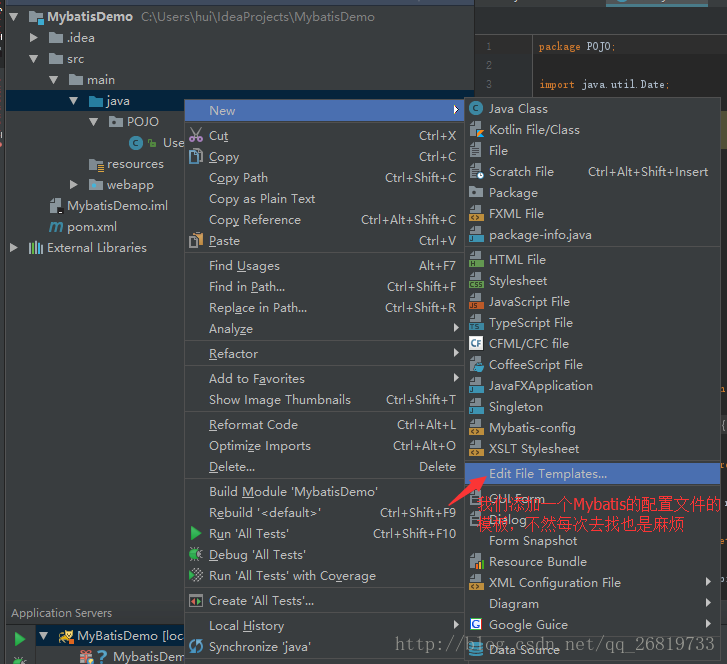Click the Form Snapshot entry
The image size is (727, 664).
point(593,541)
